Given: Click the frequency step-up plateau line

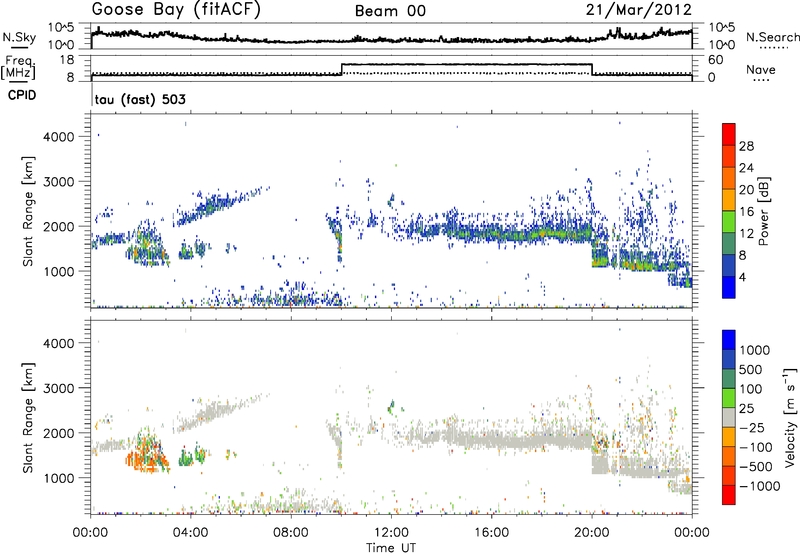Looking at the screenshot, I should pos(466,64).
